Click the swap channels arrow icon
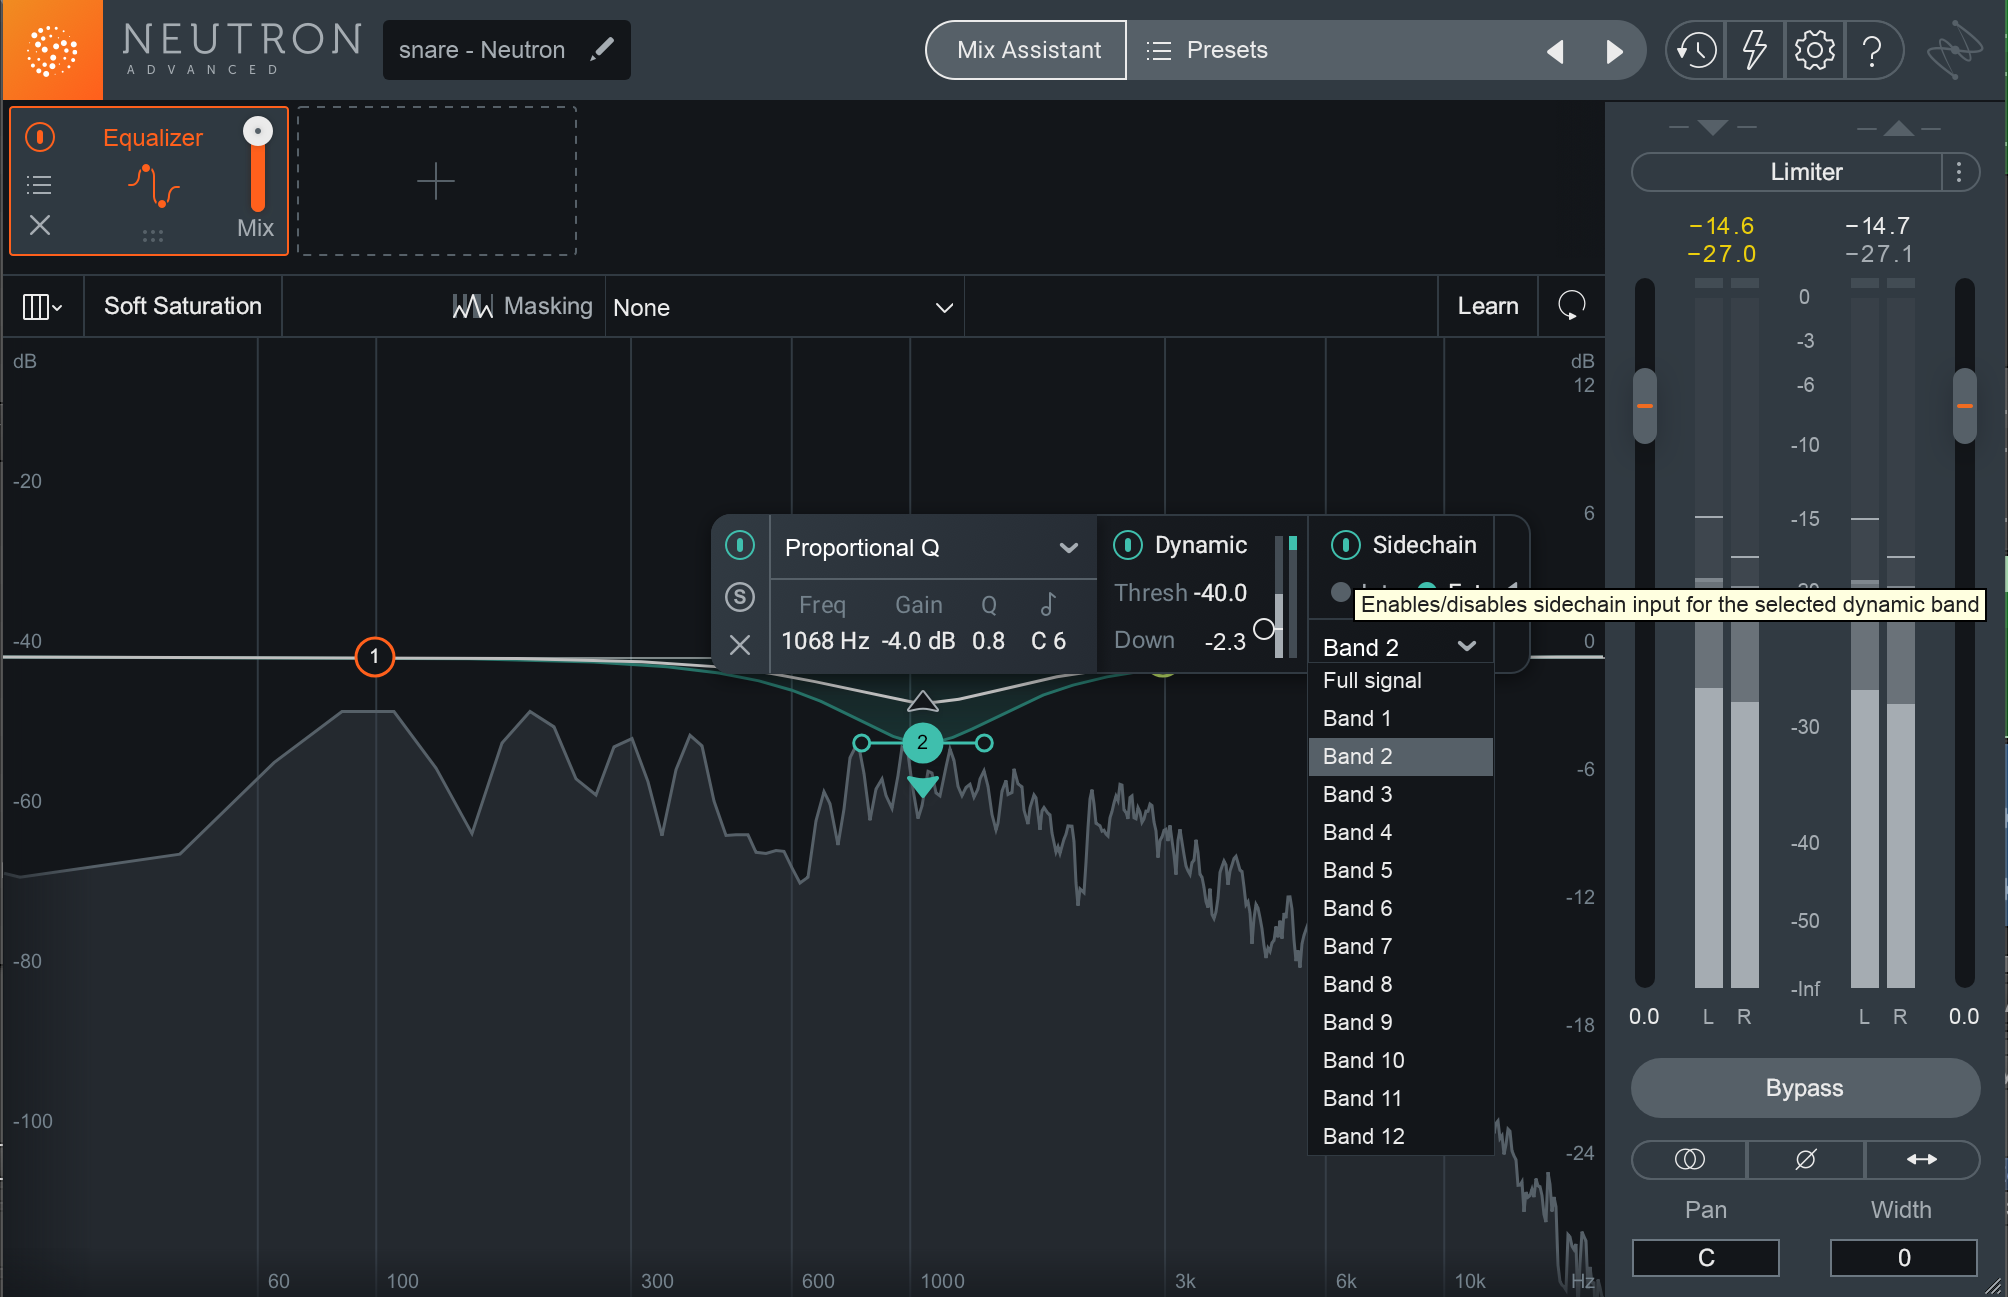The width and height of the screenshot is (2008, 1297). point(1921,1159)
